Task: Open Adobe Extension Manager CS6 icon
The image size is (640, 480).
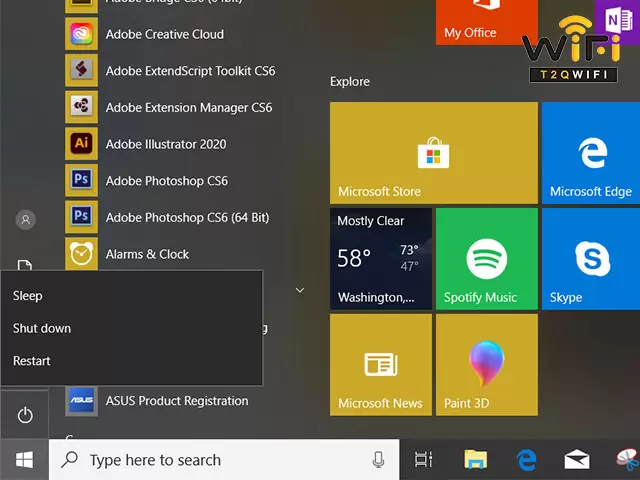Action: (x=81, y=107)
